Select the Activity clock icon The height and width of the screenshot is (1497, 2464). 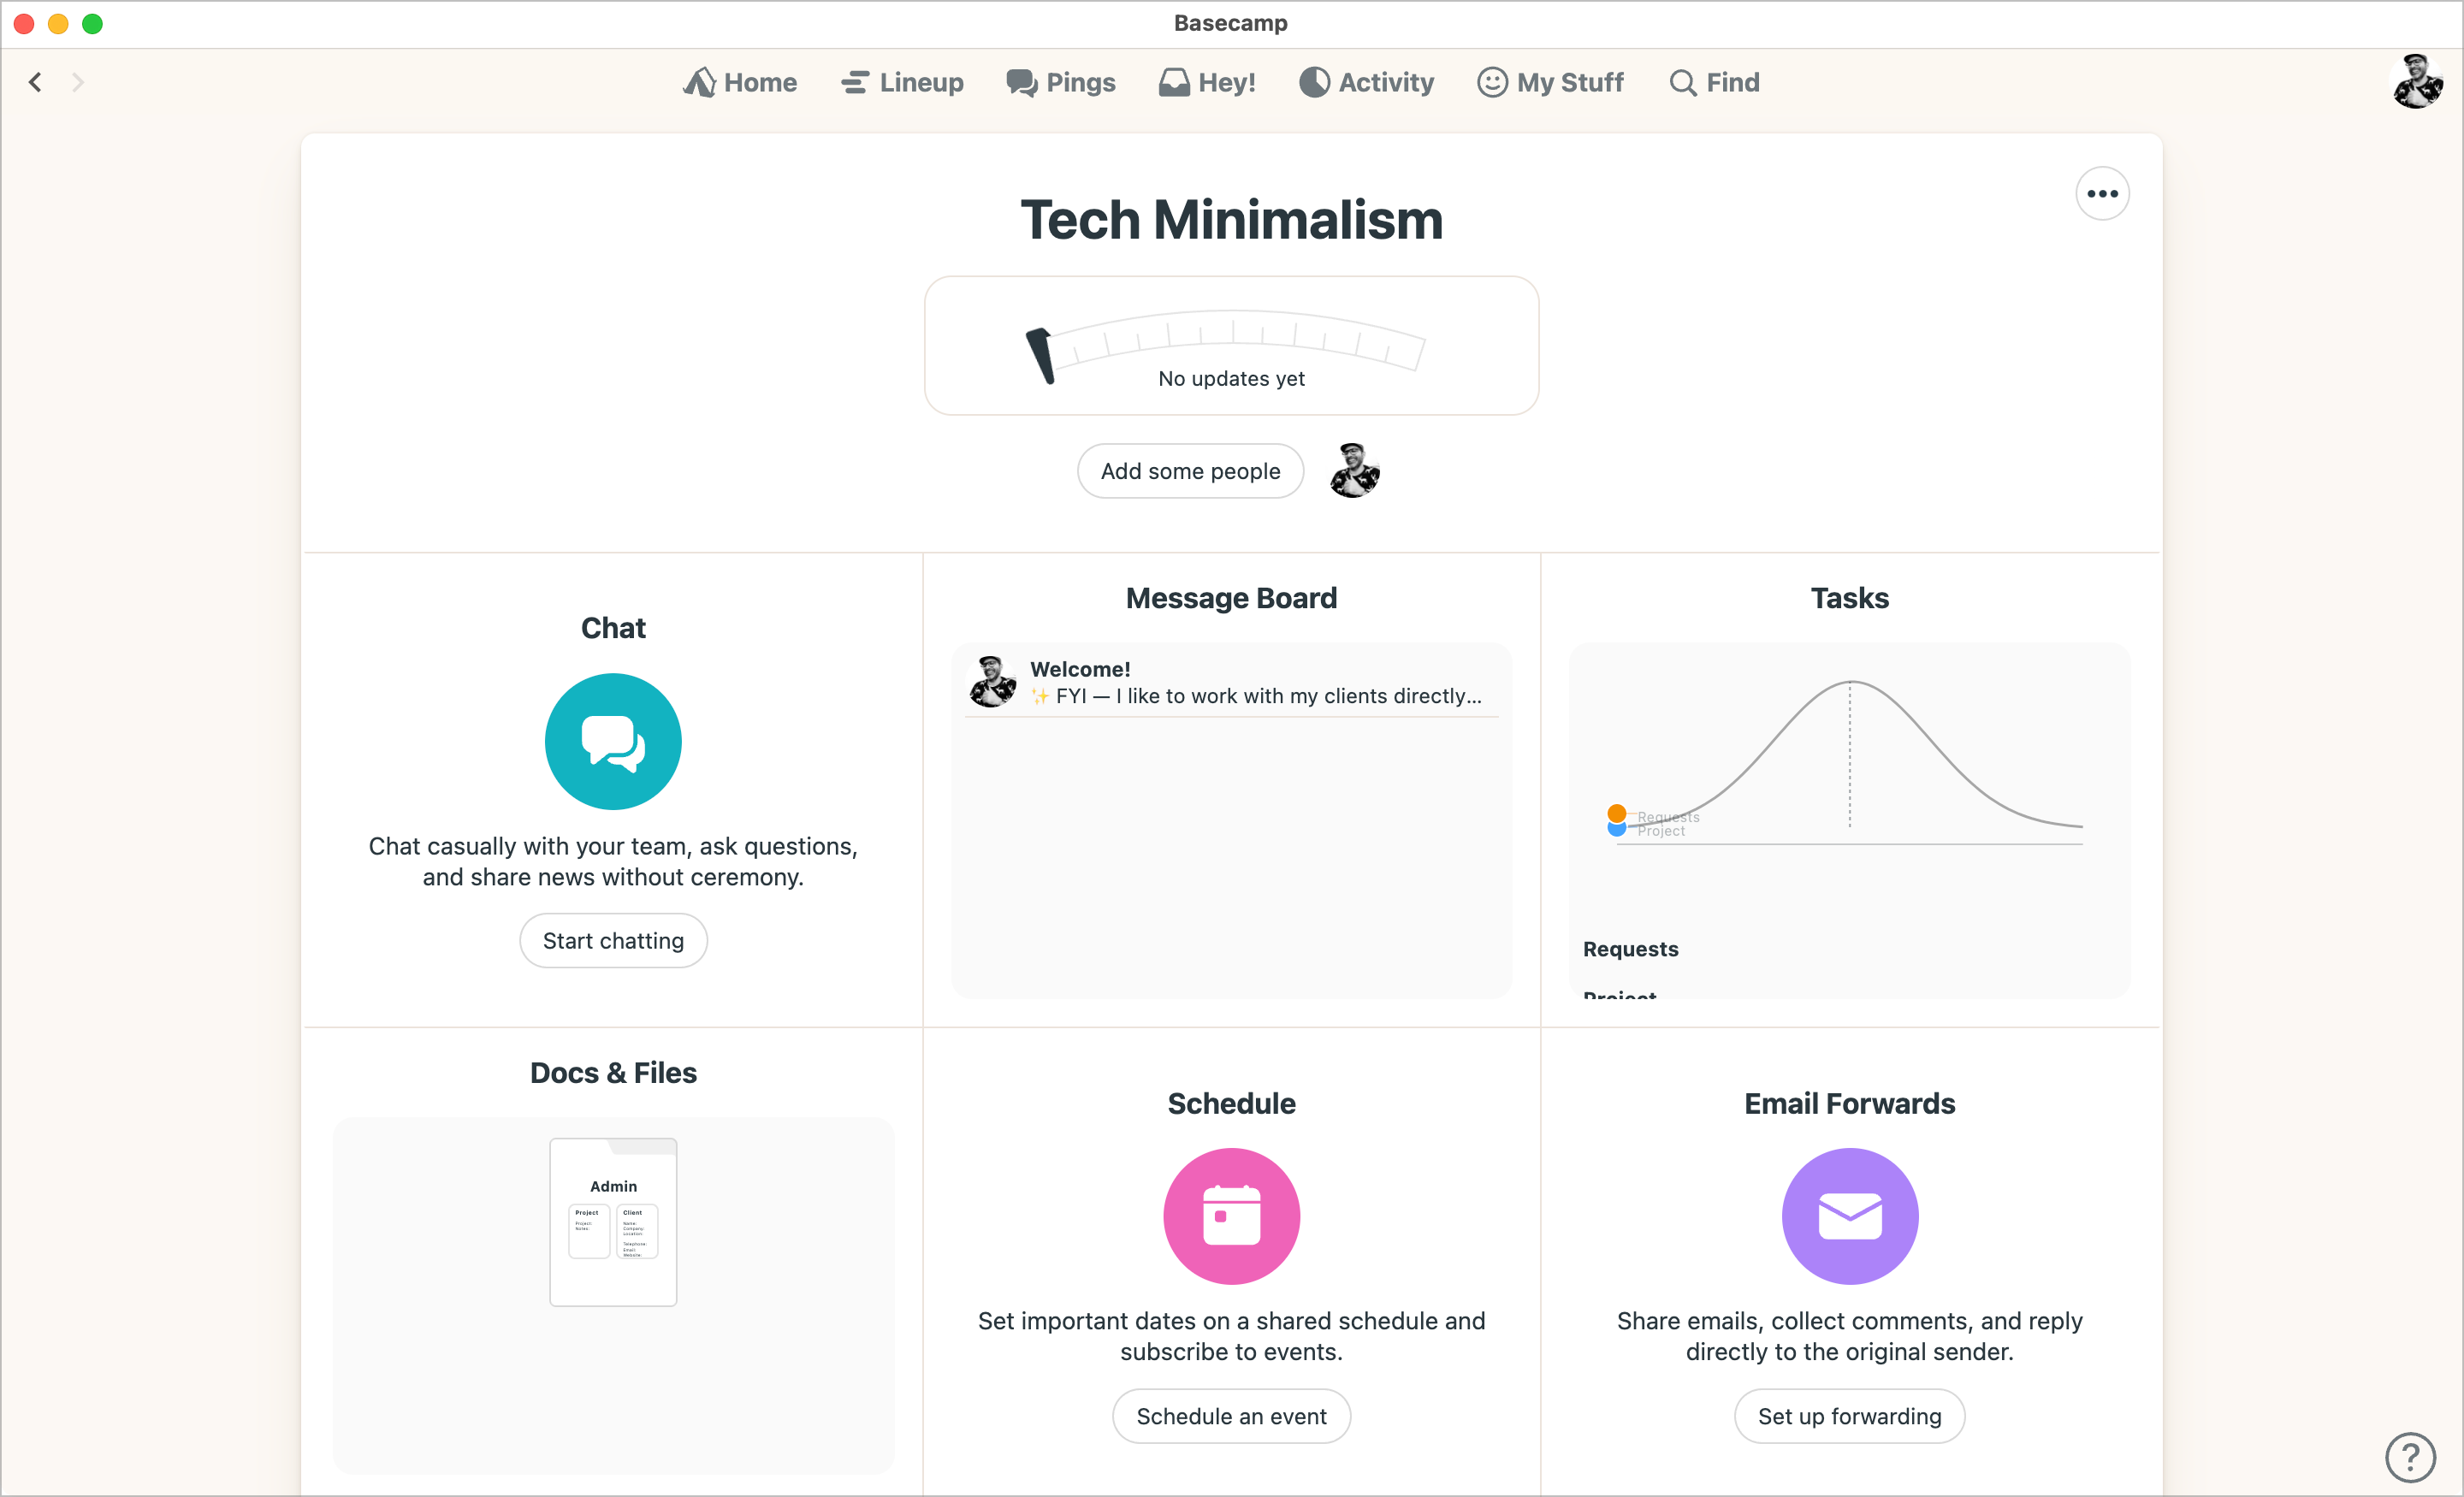pos(1315,82)
